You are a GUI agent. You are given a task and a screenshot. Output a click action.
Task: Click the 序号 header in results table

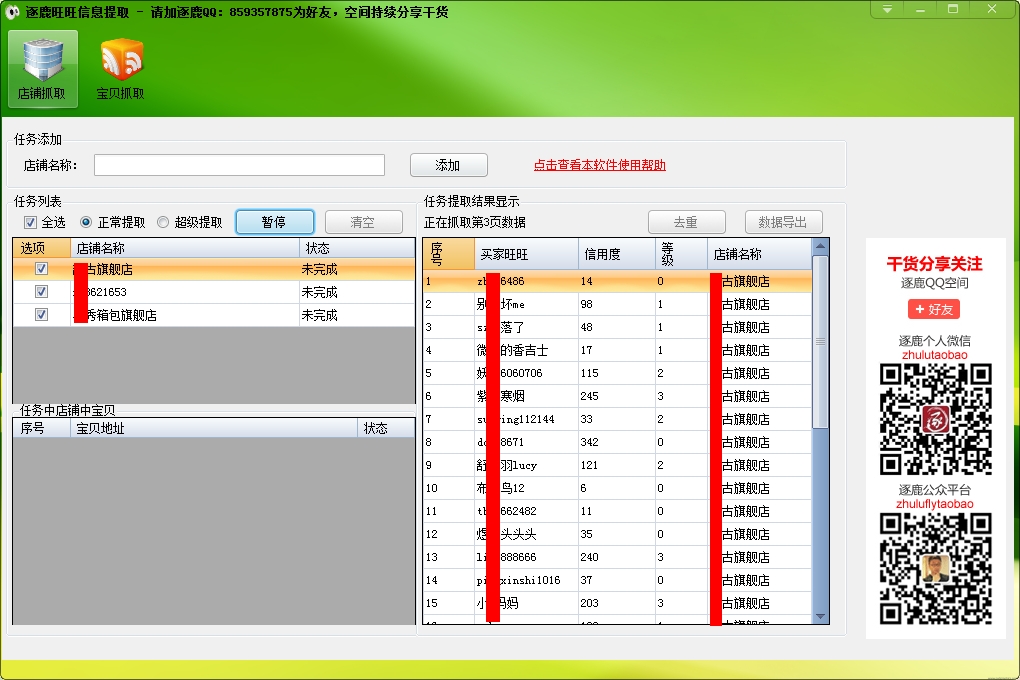449,254
